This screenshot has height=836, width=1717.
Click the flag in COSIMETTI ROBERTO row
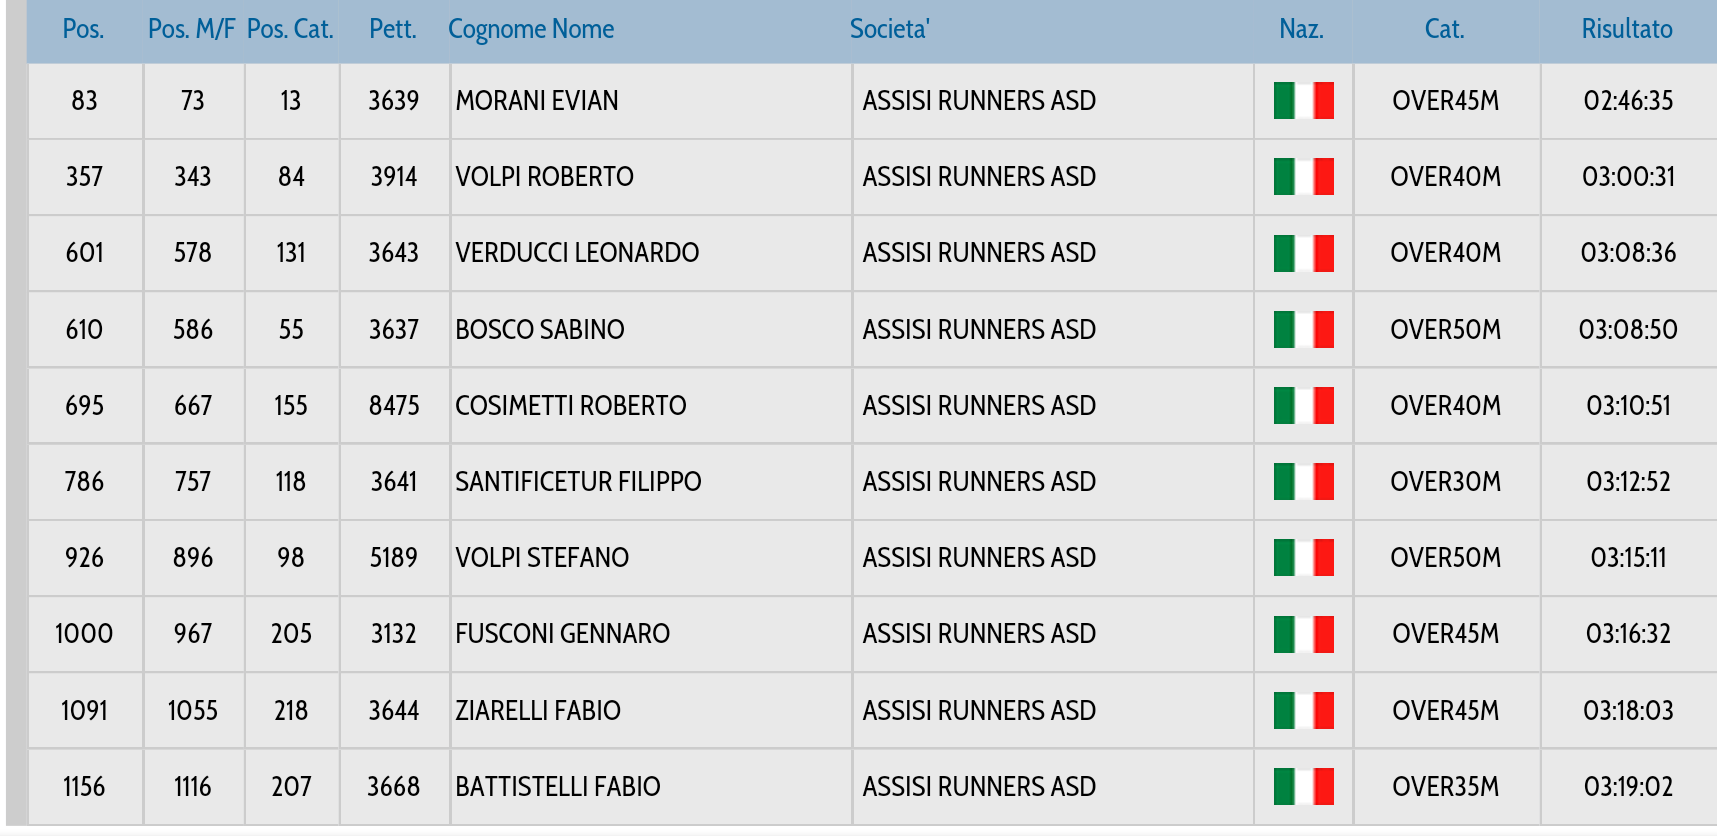[x=1303, y=405]
